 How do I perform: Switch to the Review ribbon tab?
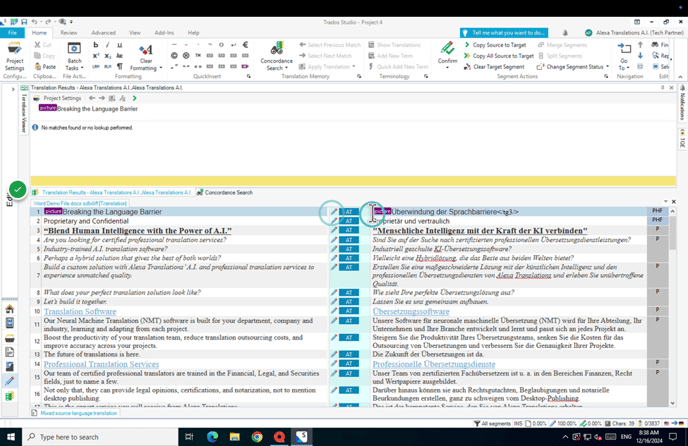(x=69, y=32)
